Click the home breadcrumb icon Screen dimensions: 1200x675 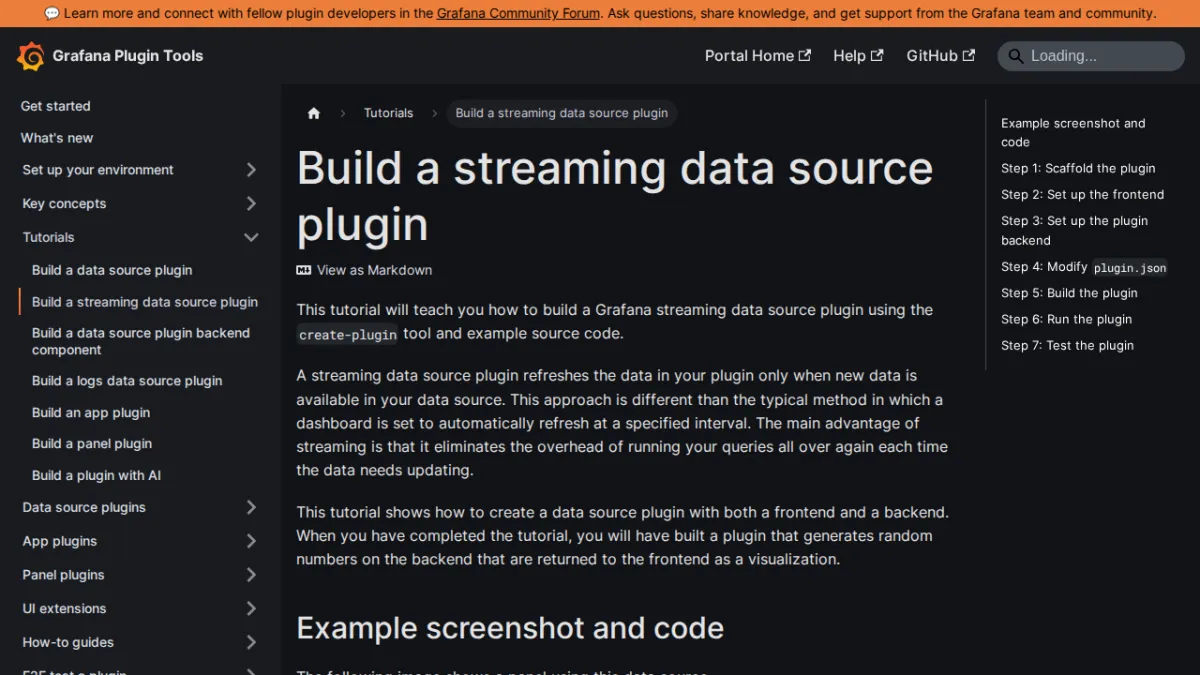(x=314, y=113)
